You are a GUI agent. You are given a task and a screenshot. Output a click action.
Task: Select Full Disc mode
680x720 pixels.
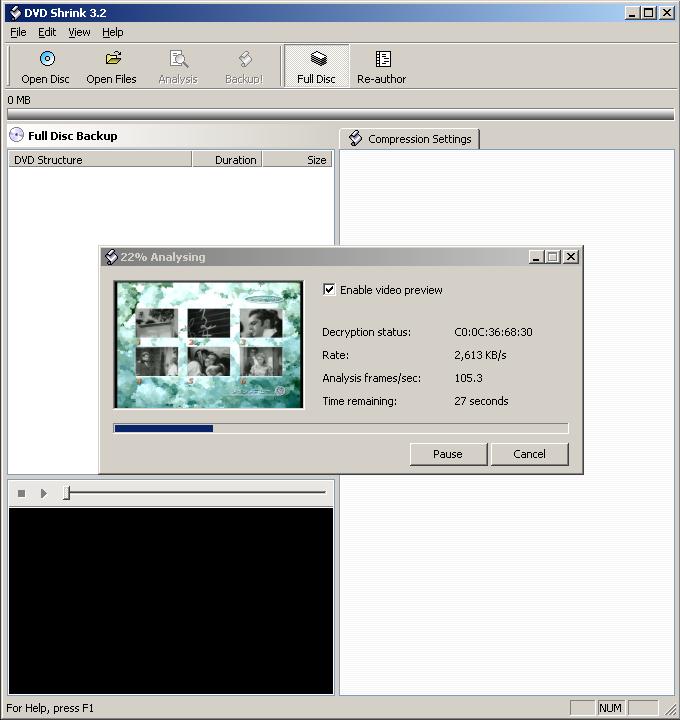pos(316,66)
